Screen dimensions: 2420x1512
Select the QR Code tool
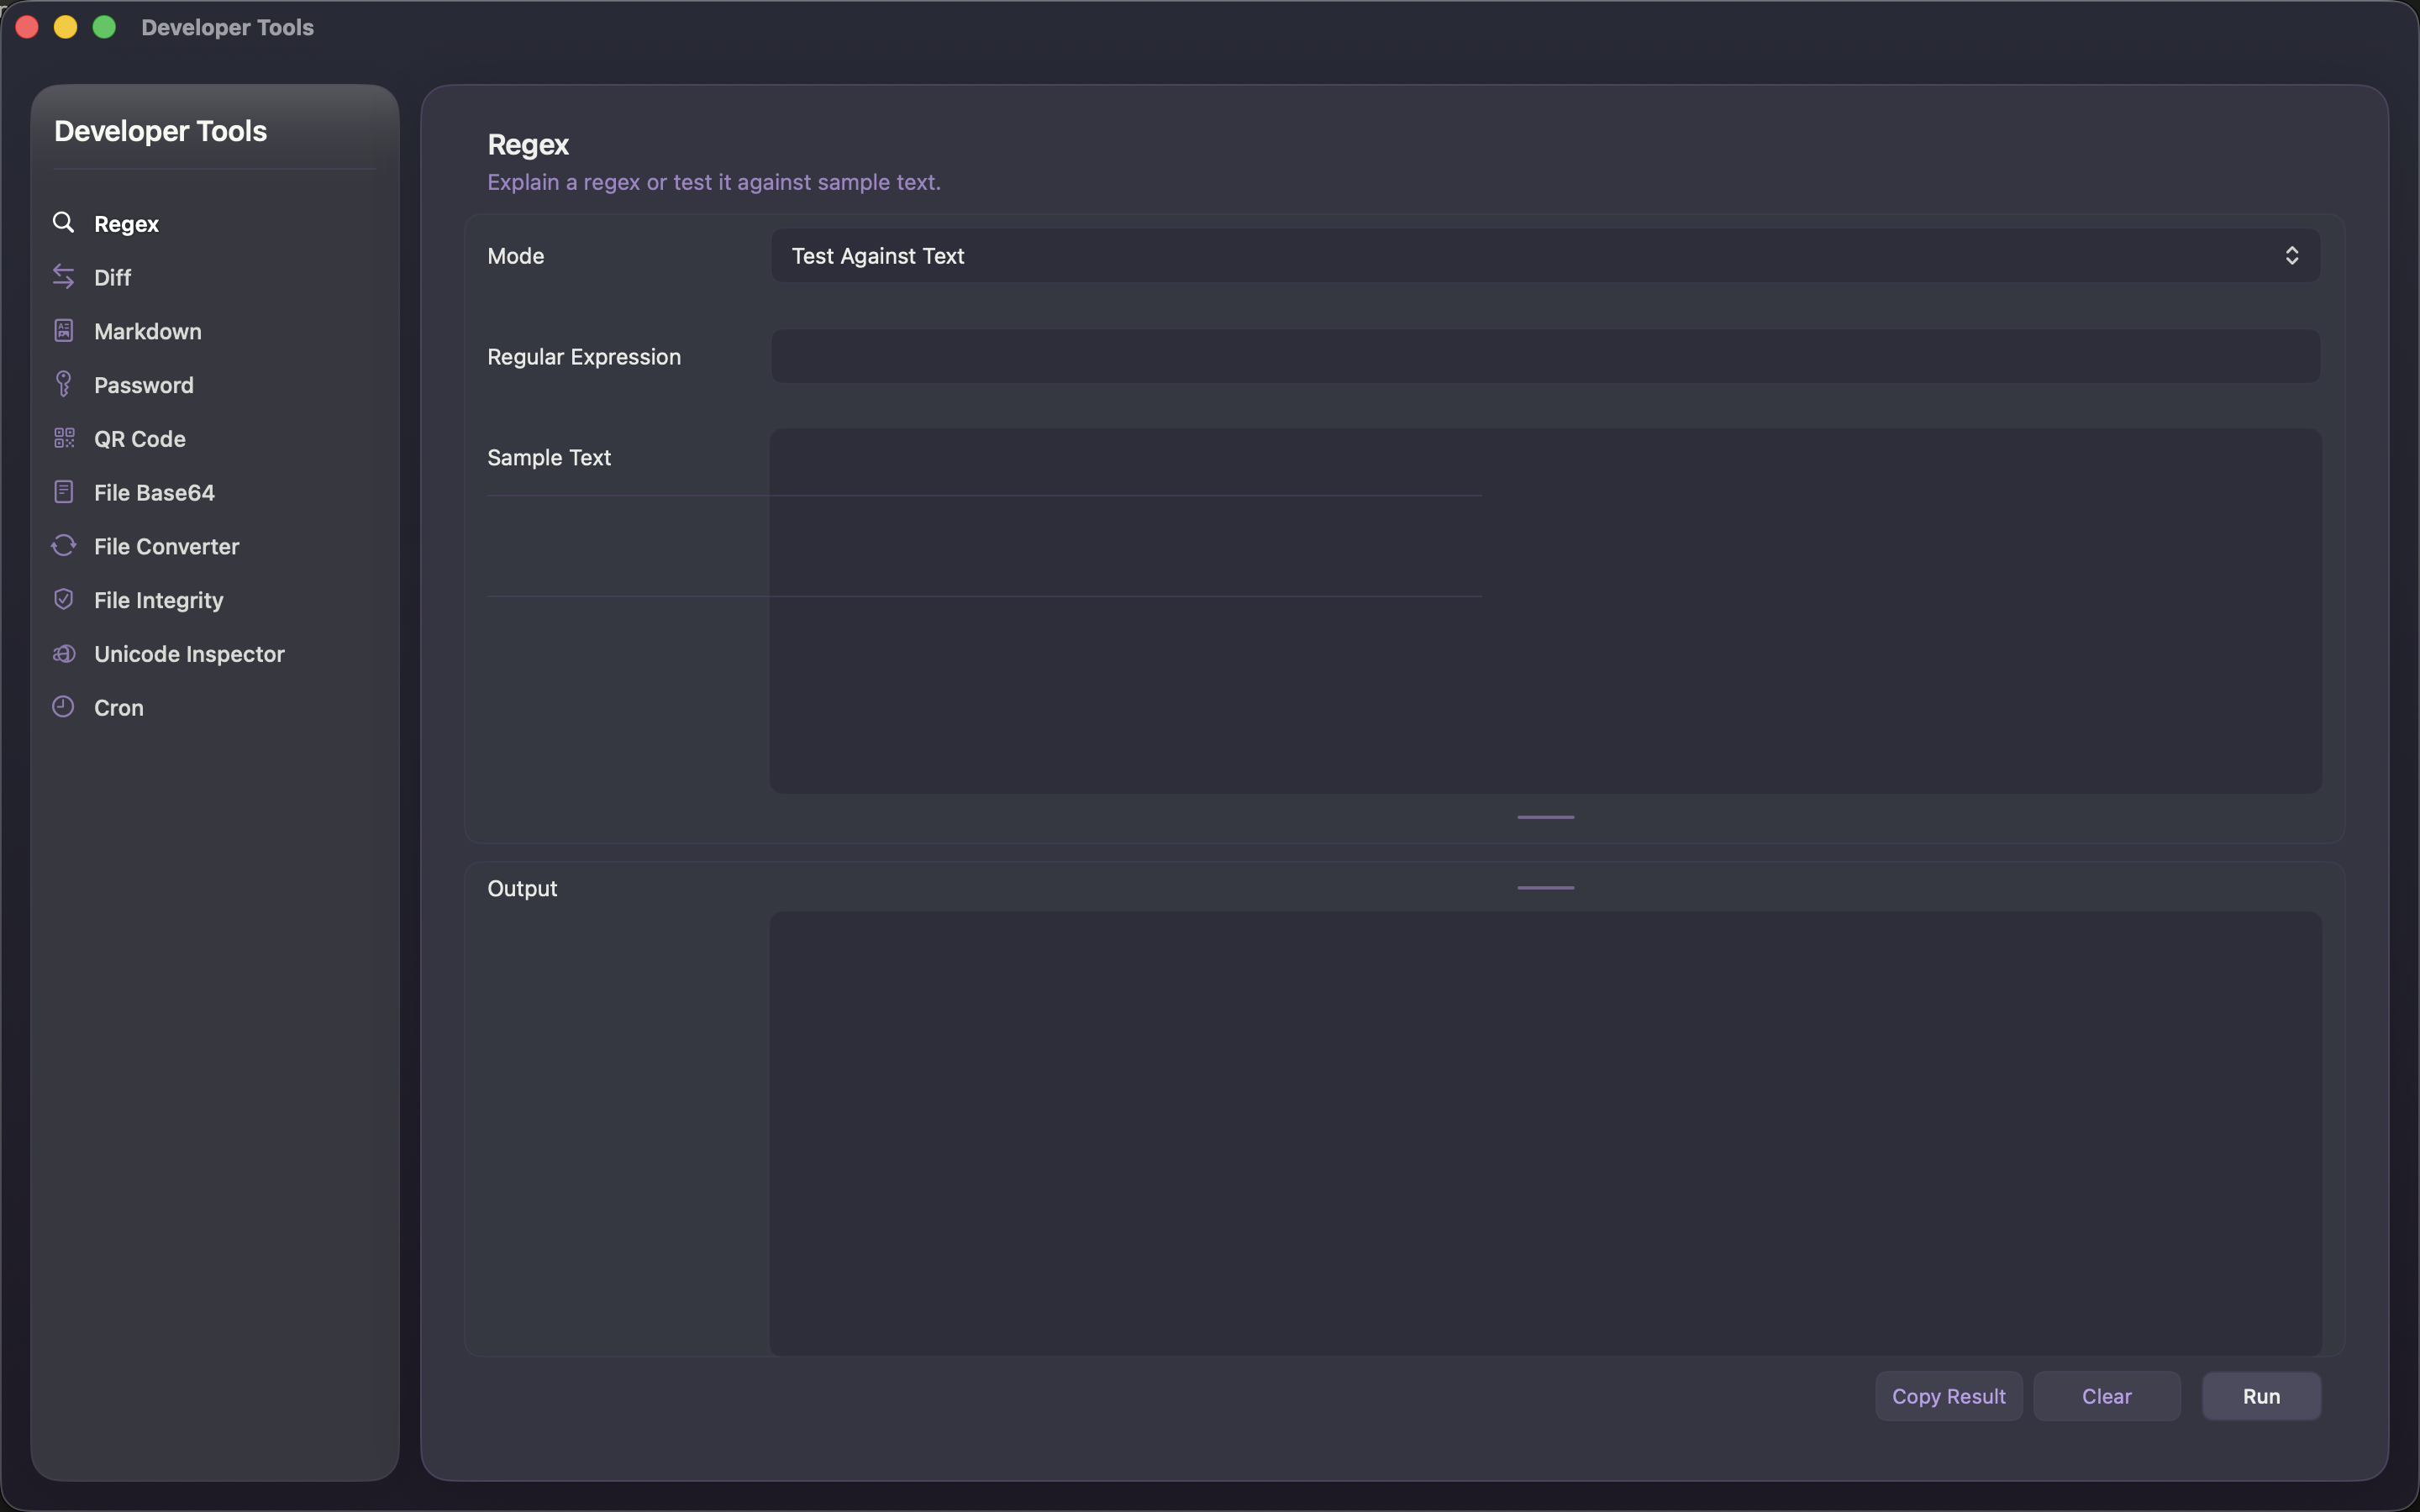[140, 439]
